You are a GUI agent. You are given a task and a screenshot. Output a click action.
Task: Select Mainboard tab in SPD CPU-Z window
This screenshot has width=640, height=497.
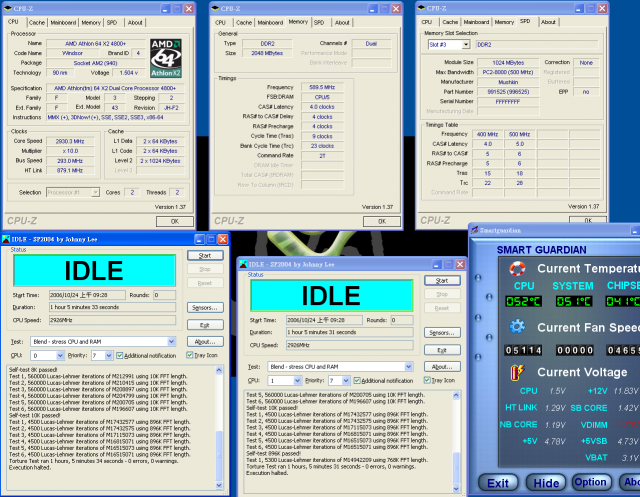click(476, 22)
